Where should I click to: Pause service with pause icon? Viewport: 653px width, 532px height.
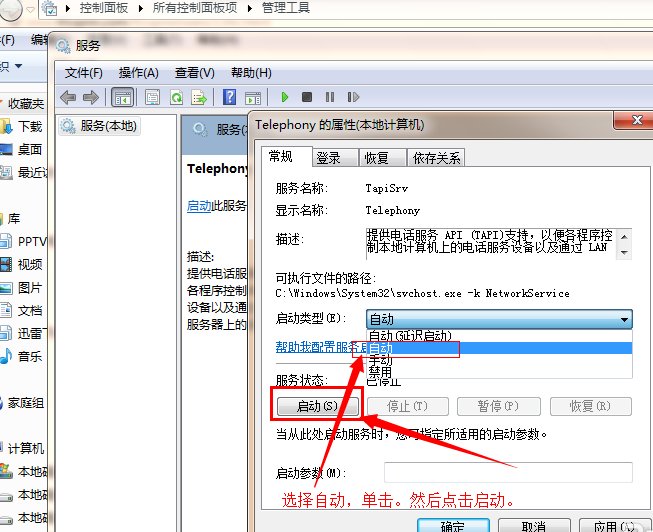tap(330, 97)
